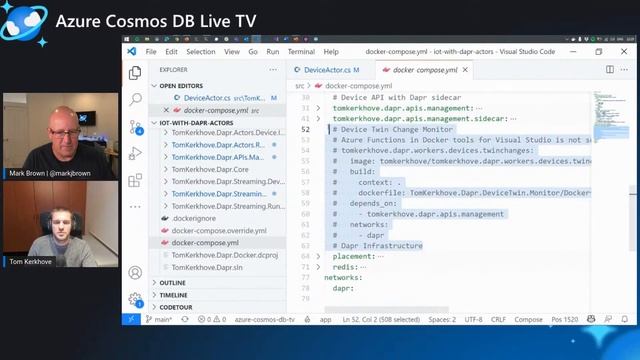Screen dimensions: 640x360
Task: Unfold the tomkerkhove.dapr.apis.management code block
Action: coord(318,108)
